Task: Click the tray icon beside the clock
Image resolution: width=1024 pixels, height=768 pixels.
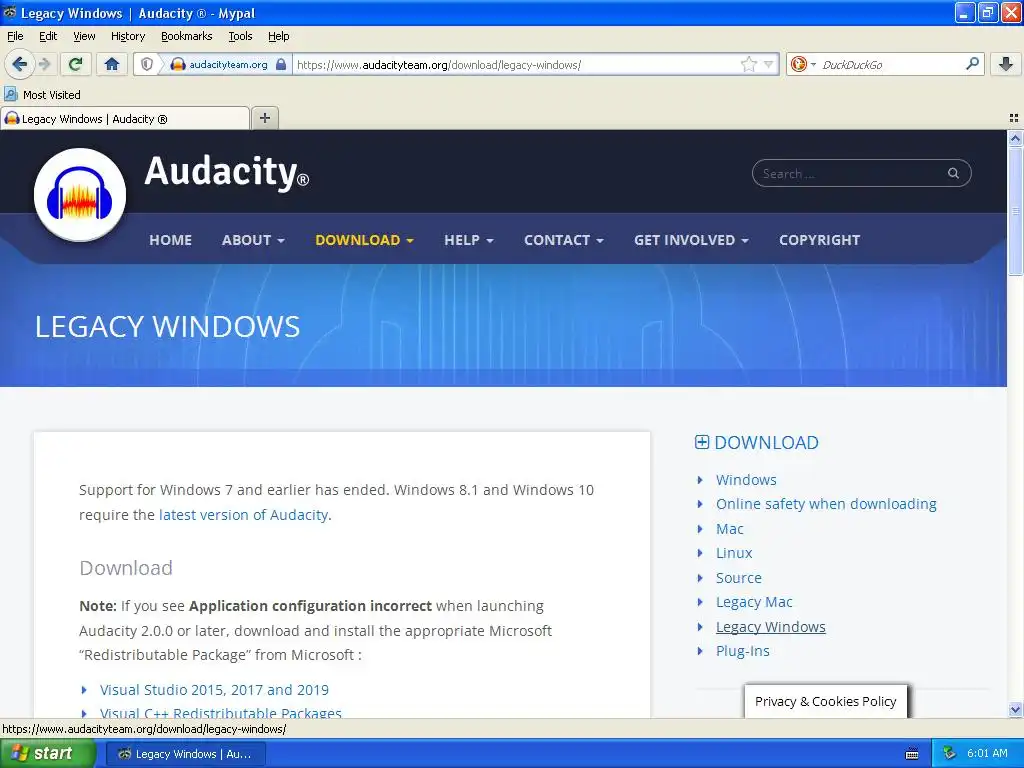Action: pyautogui.click(x=950, y=753)
